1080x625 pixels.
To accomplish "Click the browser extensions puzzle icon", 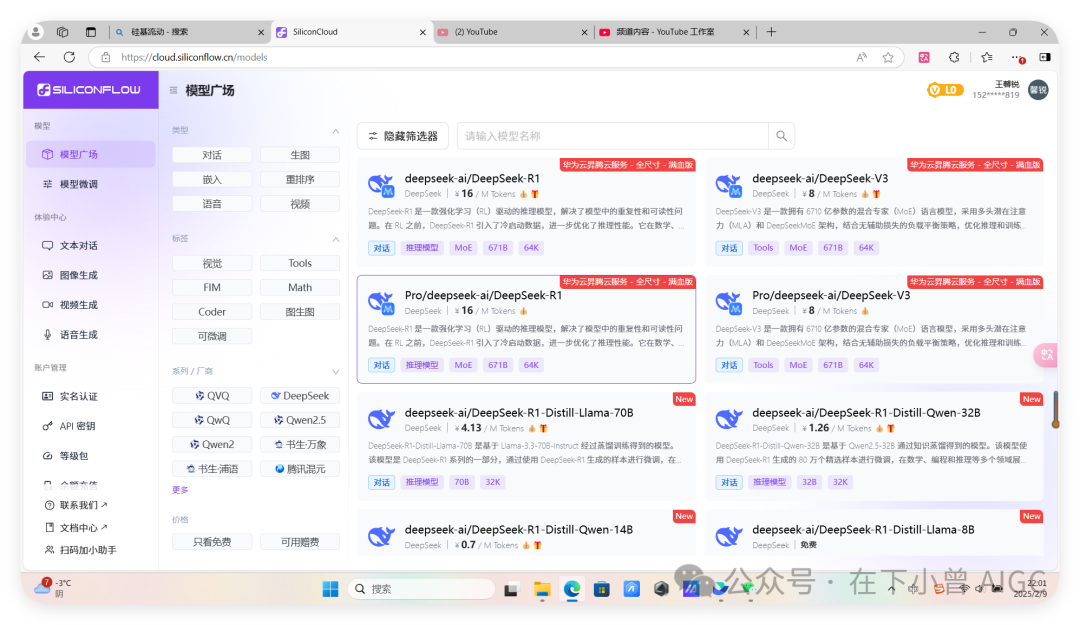I will click(954, 57).
